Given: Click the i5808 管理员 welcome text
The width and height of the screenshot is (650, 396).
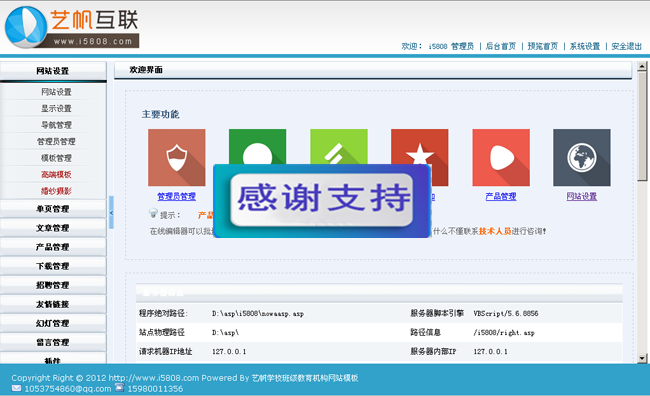Looking at the screenshot, I should 451,46.
